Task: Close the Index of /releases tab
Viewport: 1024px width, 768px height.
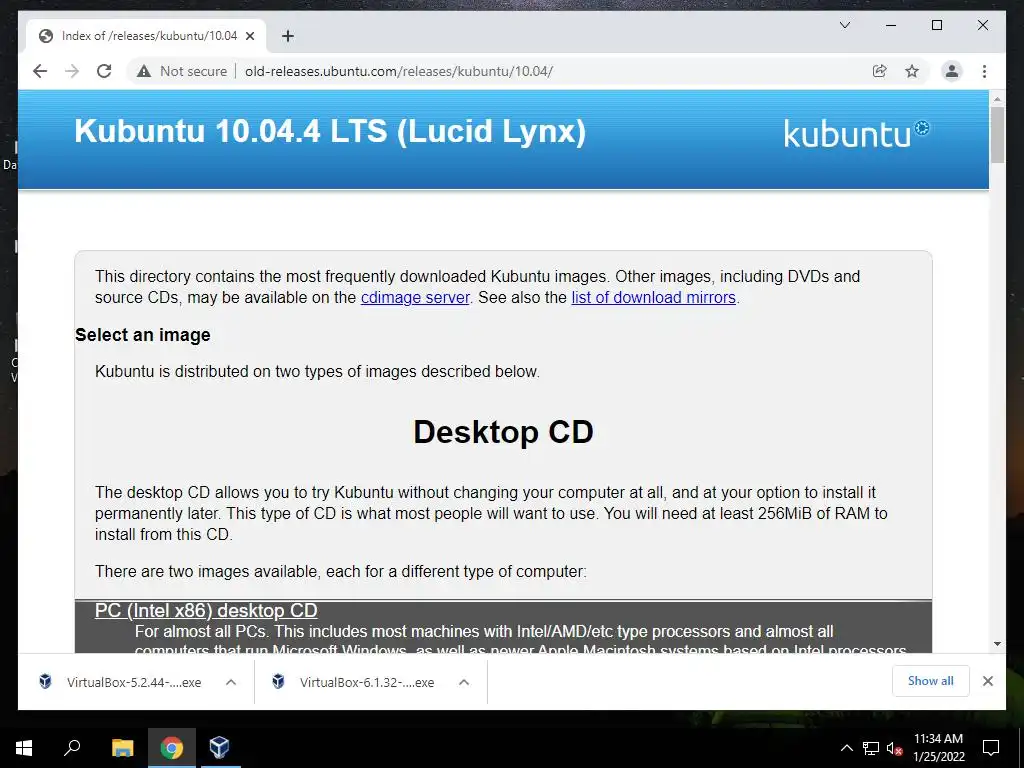Action: pyautogui.click(x=249, y=36)
